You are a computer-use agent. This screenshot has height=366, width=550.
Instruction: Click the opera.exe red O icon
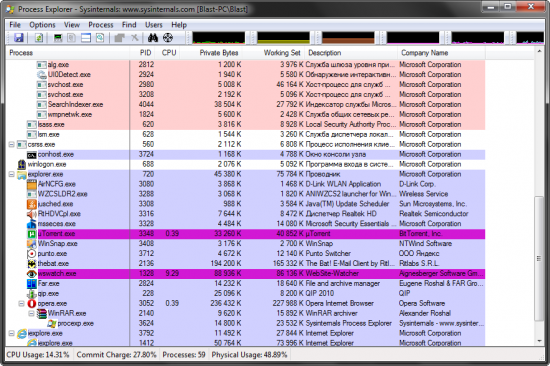(32, 304)
